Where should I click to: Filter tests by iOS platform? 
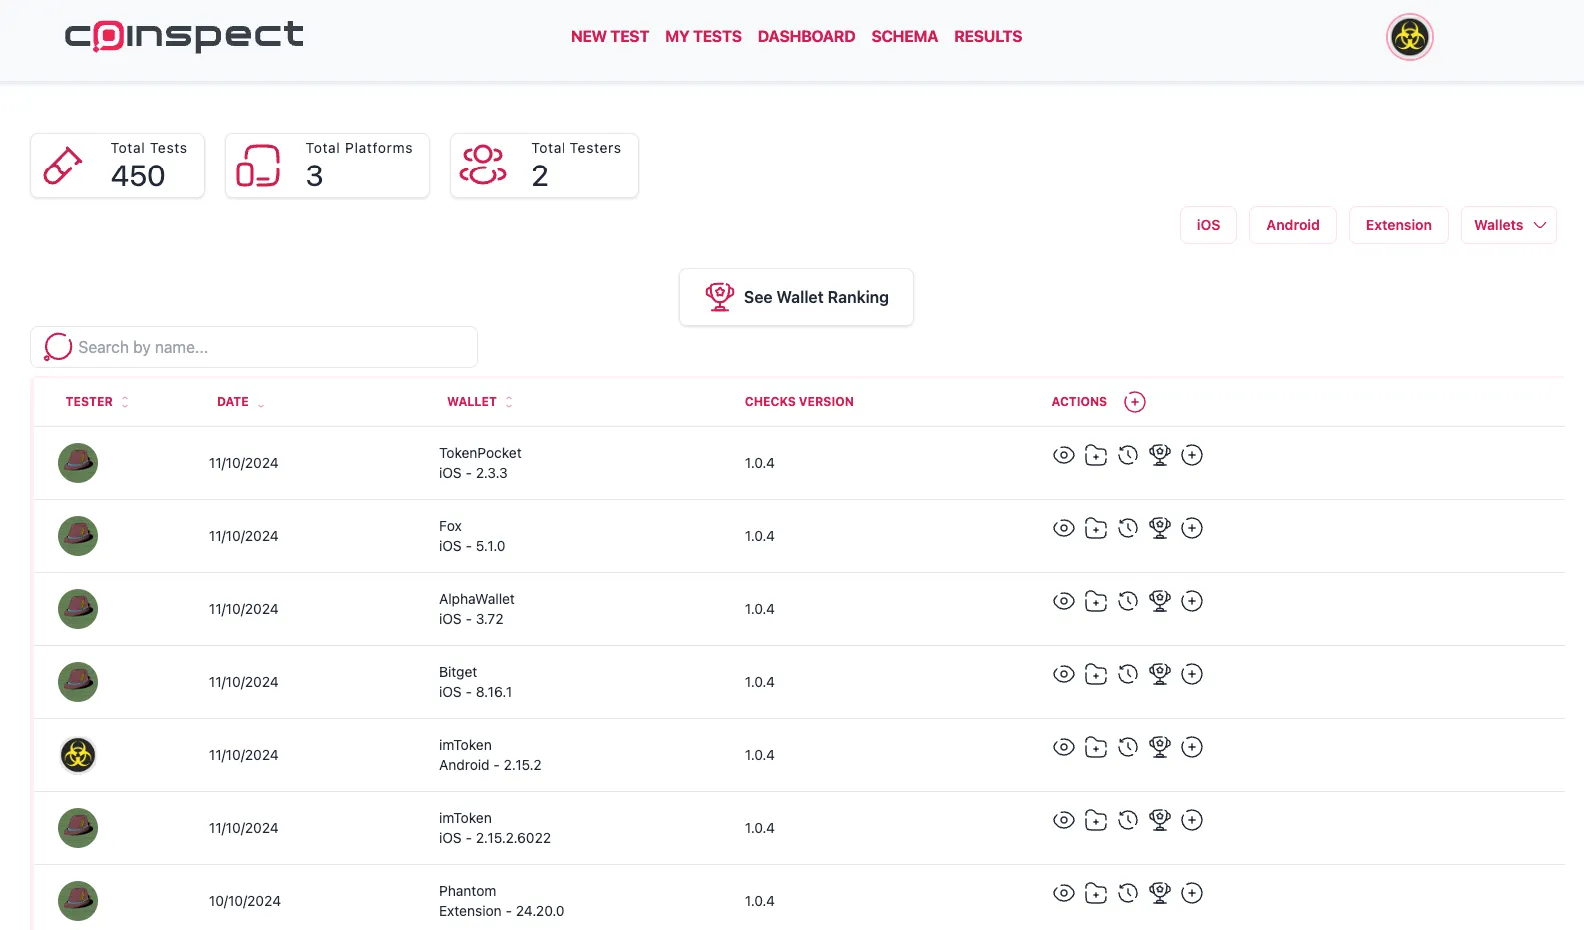(x=1208, y=225)
